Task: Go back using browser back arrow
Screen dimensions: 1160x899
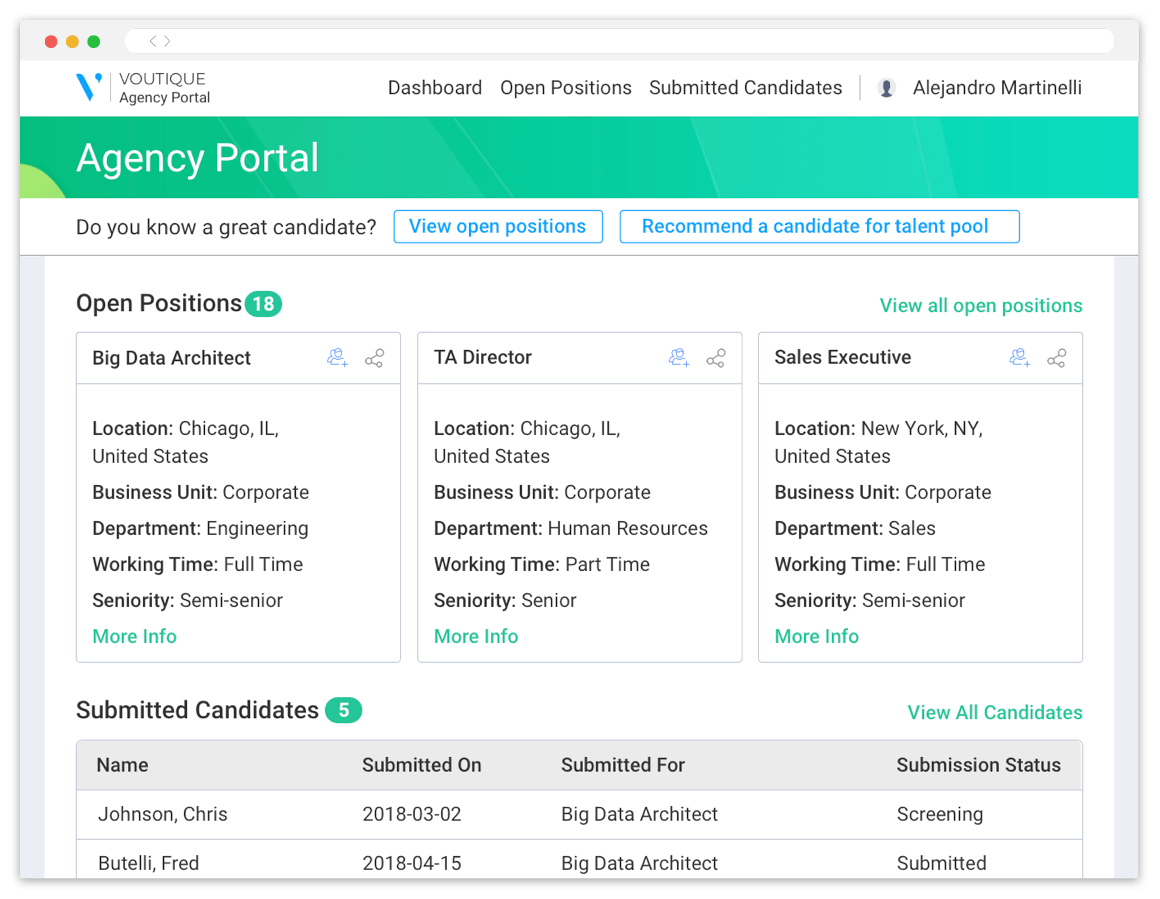Action: [153, 41]
